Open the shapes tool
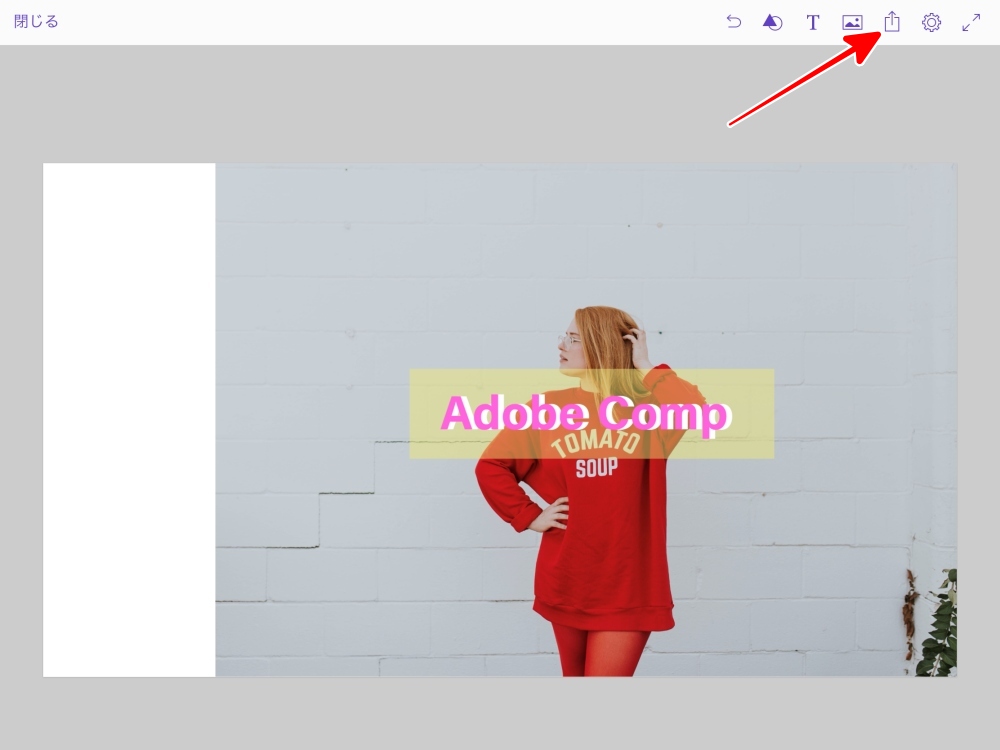 click(772, 22)
